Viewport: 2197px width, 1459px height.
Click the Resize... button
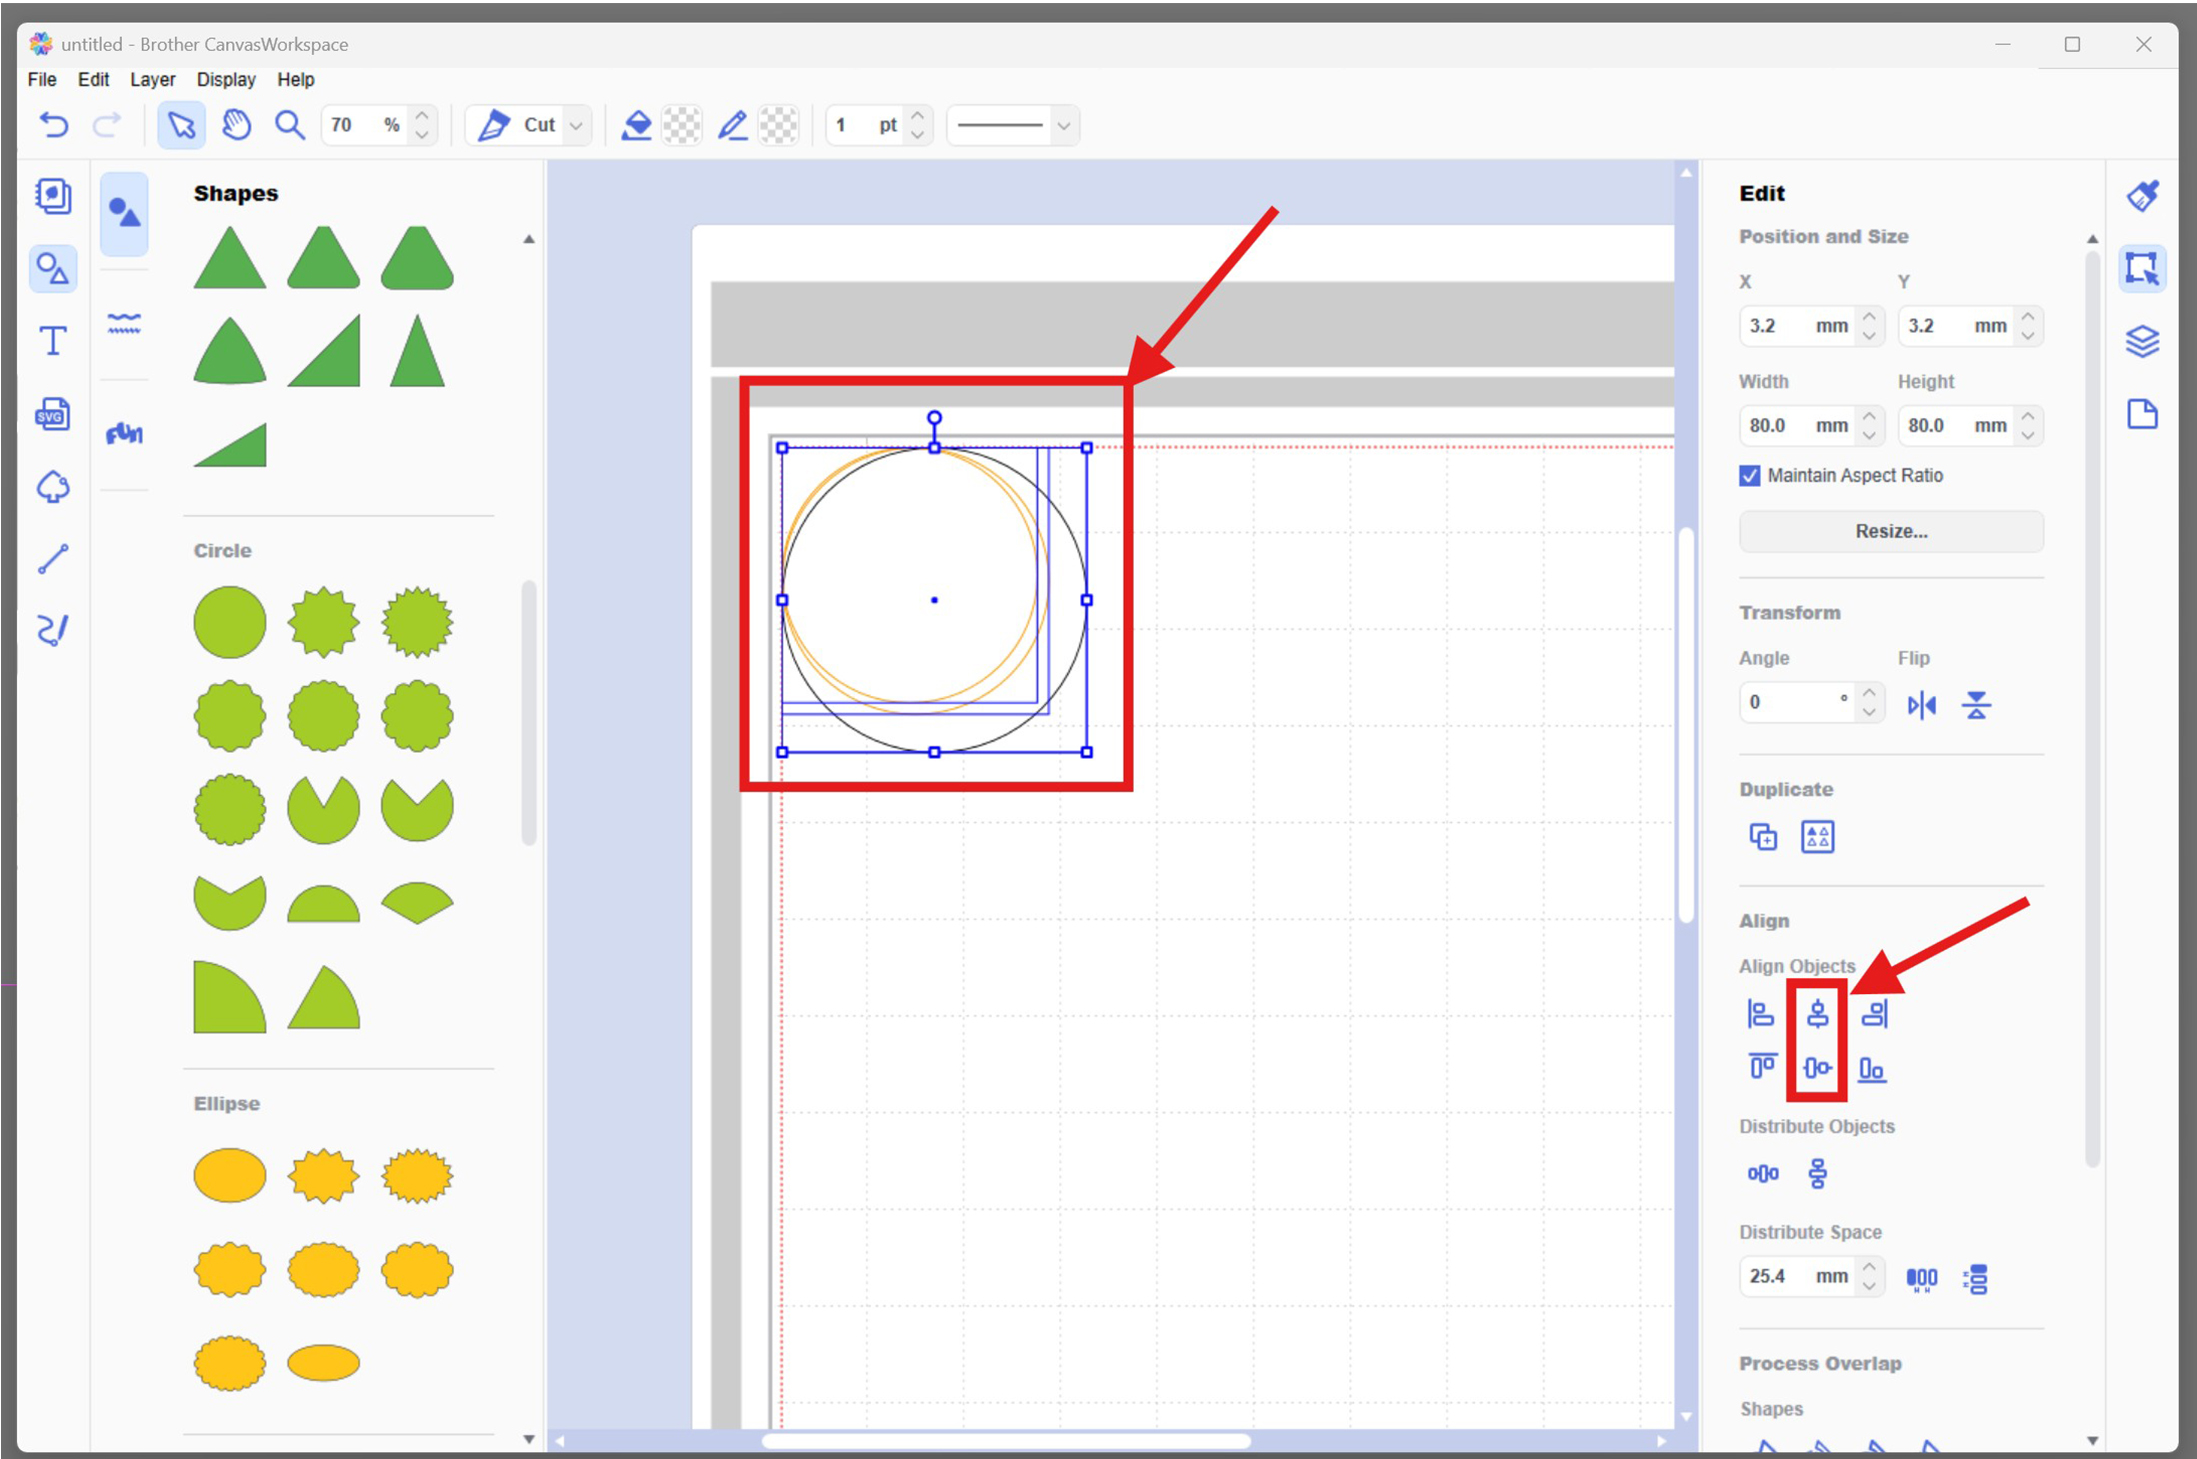[x=1891, y=531]
